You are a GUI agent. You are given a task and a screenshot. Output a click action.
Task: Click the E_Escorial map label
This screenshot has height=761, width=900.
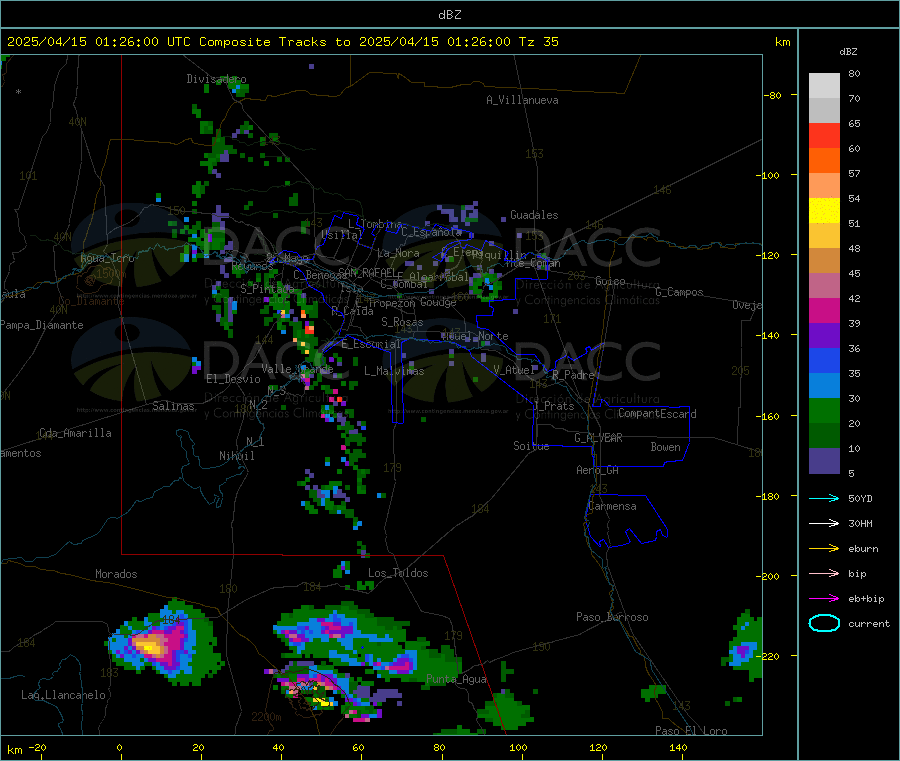[x=370, y=344]
